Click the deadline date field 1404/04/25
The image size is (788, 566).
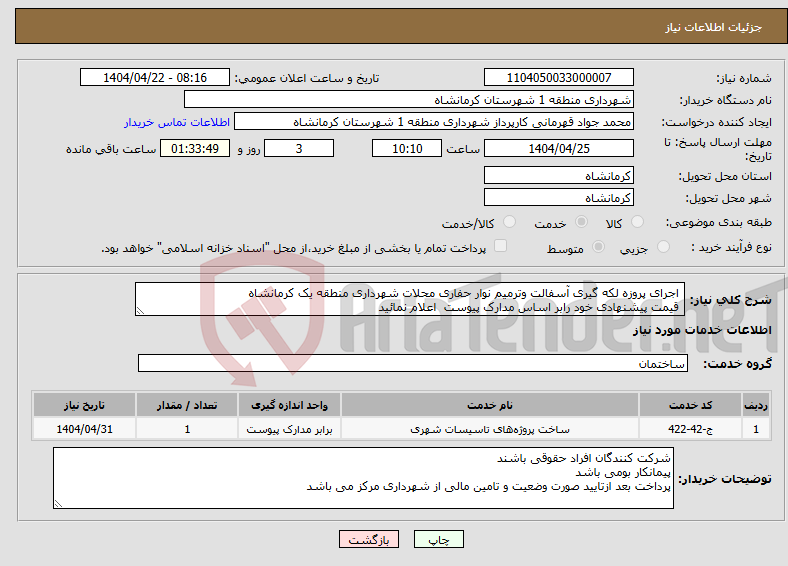558,148
